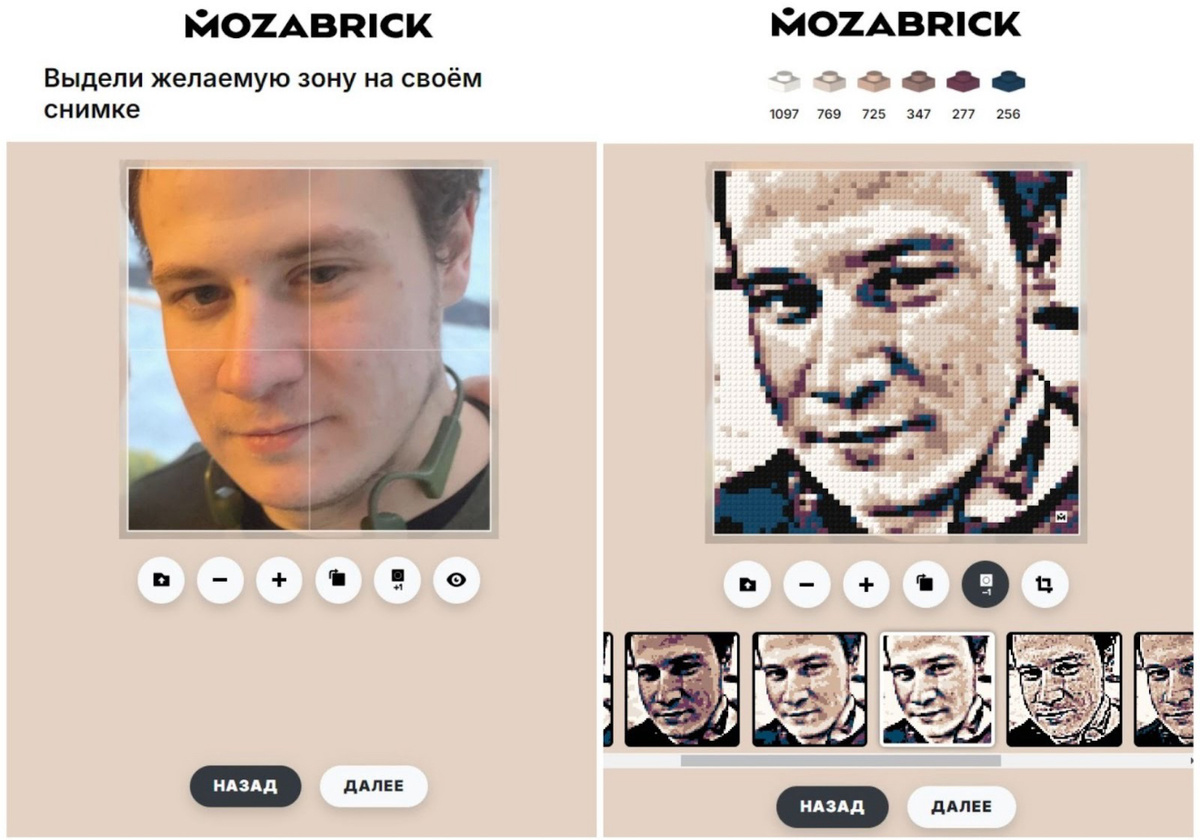Image resolution: width=1200 pixels, height=840 pixels.
Task: Toggle the eye preview icon under the original photo
Action: point(456,580)
